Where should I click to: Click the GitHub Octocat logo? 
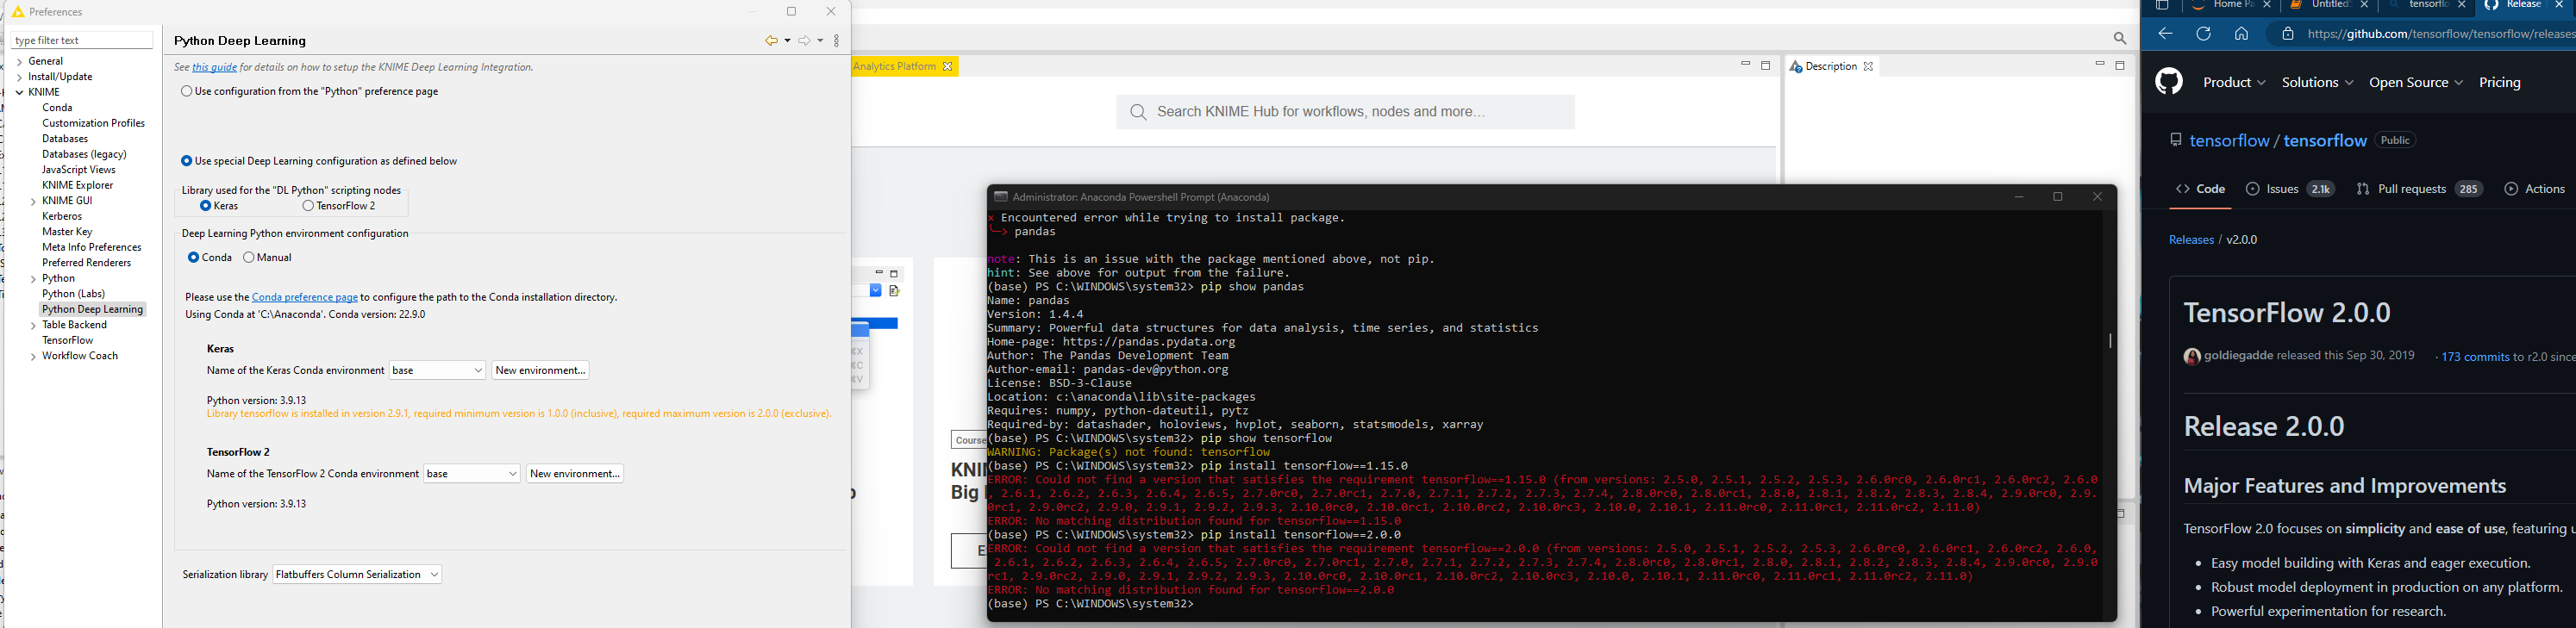pos(2168,81)
